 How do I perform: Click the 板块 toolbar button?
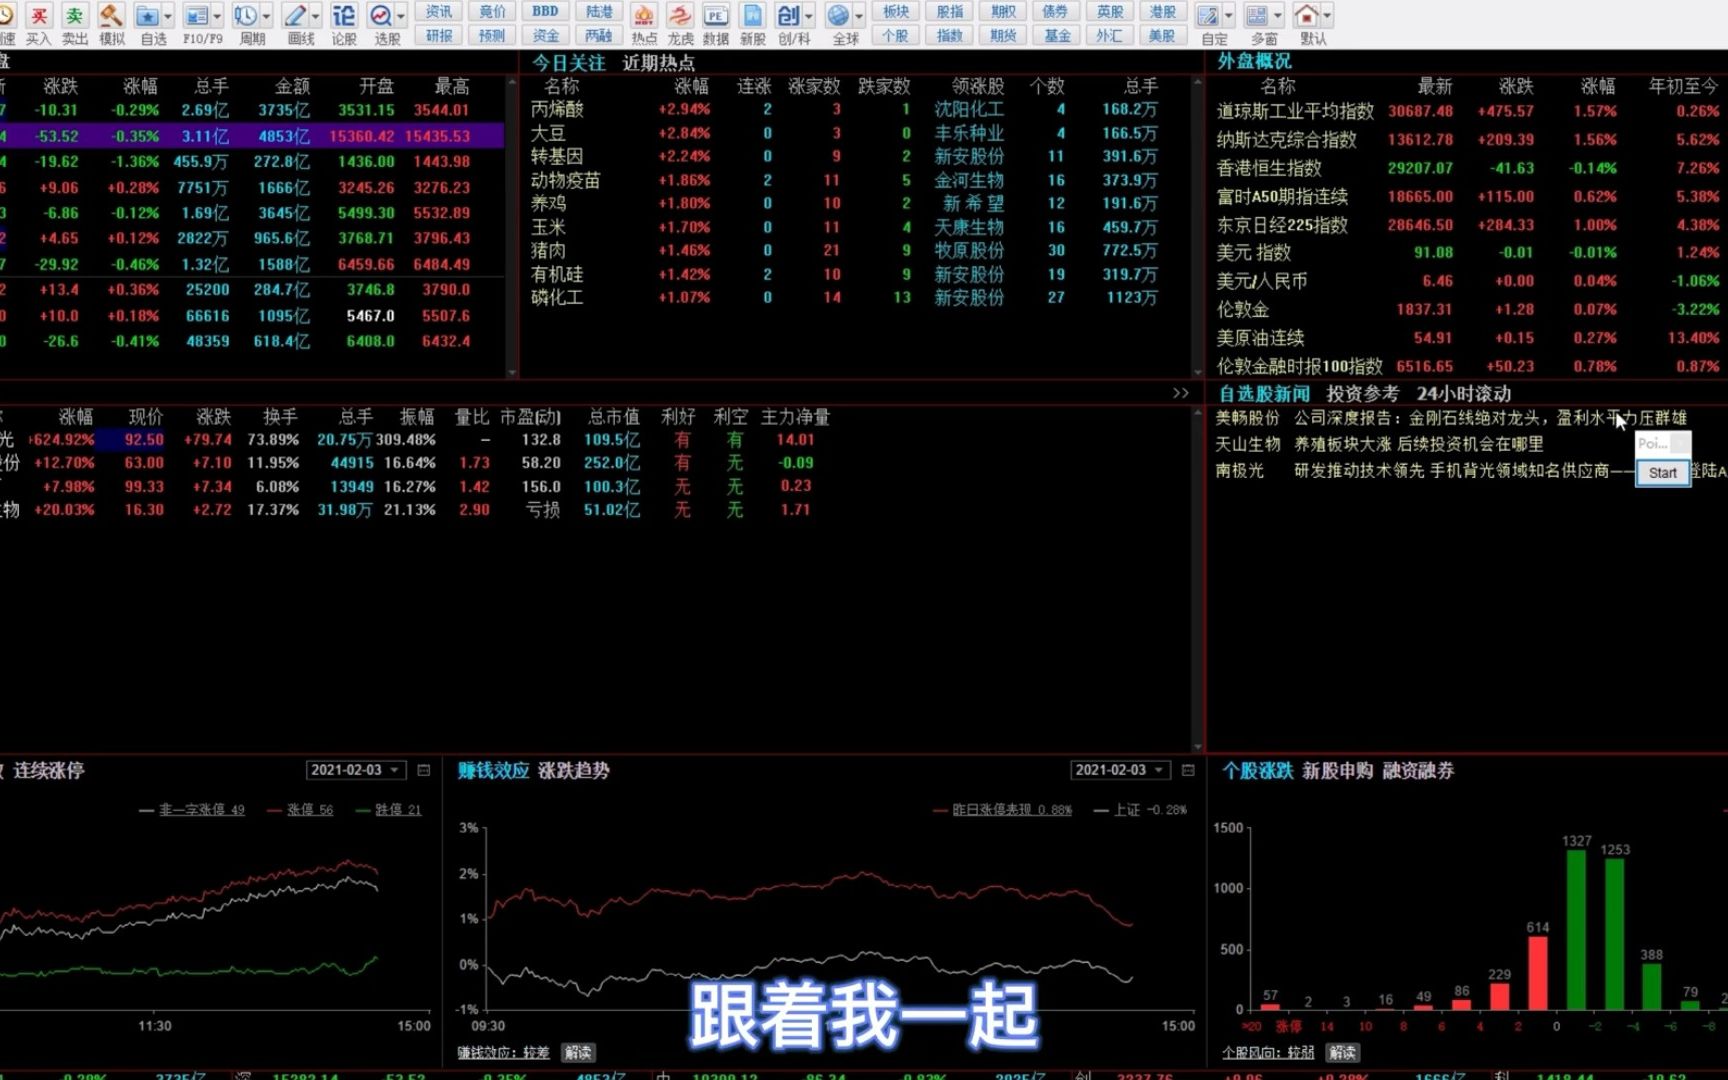click(895, 11)
